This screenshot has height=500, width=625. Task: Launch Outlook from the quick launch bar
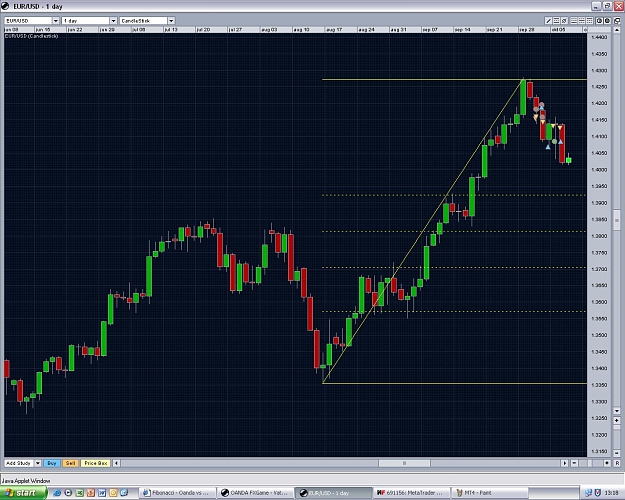(113, 493)
